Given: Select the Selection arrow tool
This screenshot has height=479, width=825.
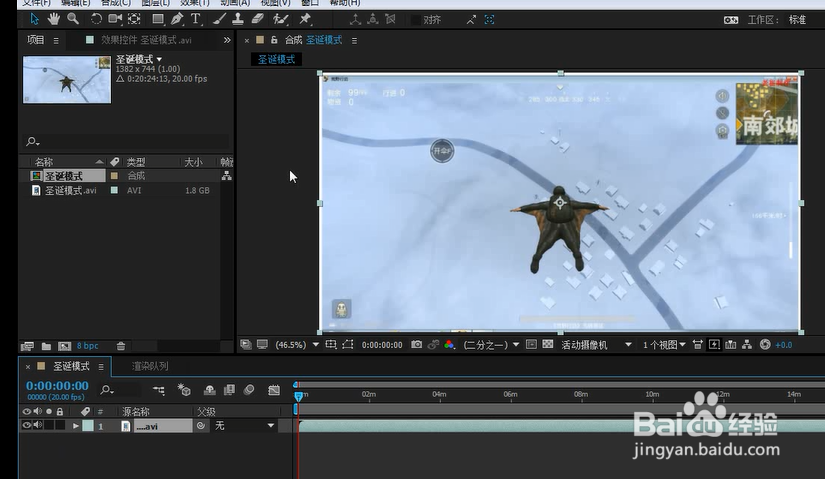Looking at the screenshot, I should (34, 19).
